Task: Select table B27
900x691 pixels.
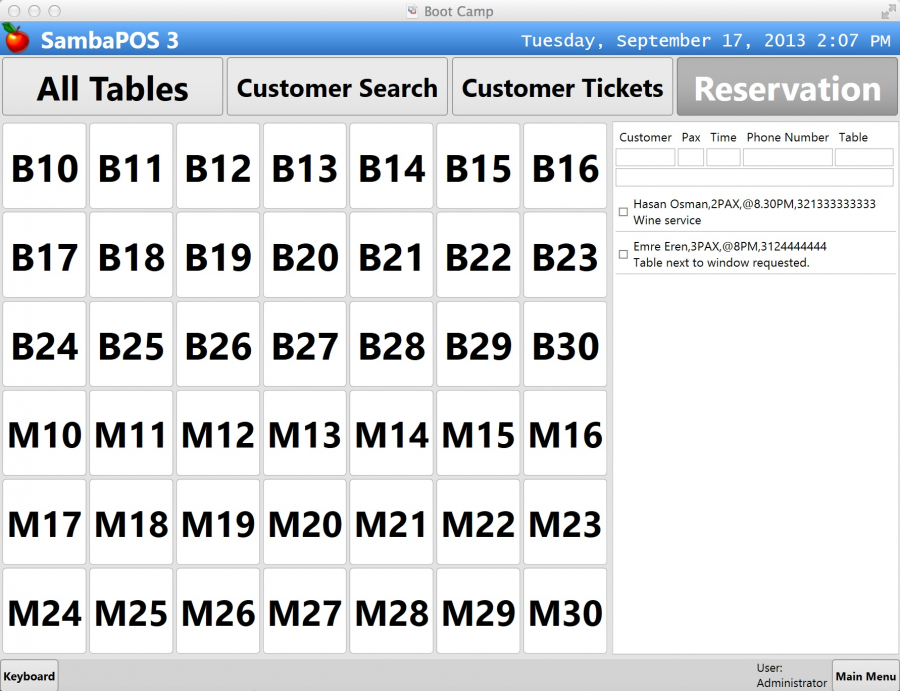Action: point(305,345)
